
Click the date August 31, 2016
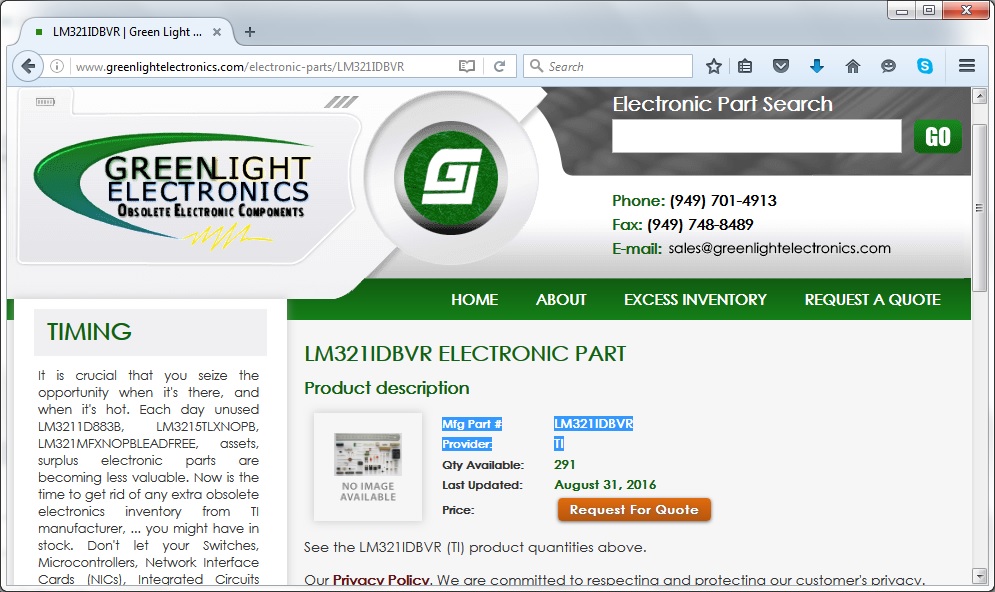(x=605, y=485)
